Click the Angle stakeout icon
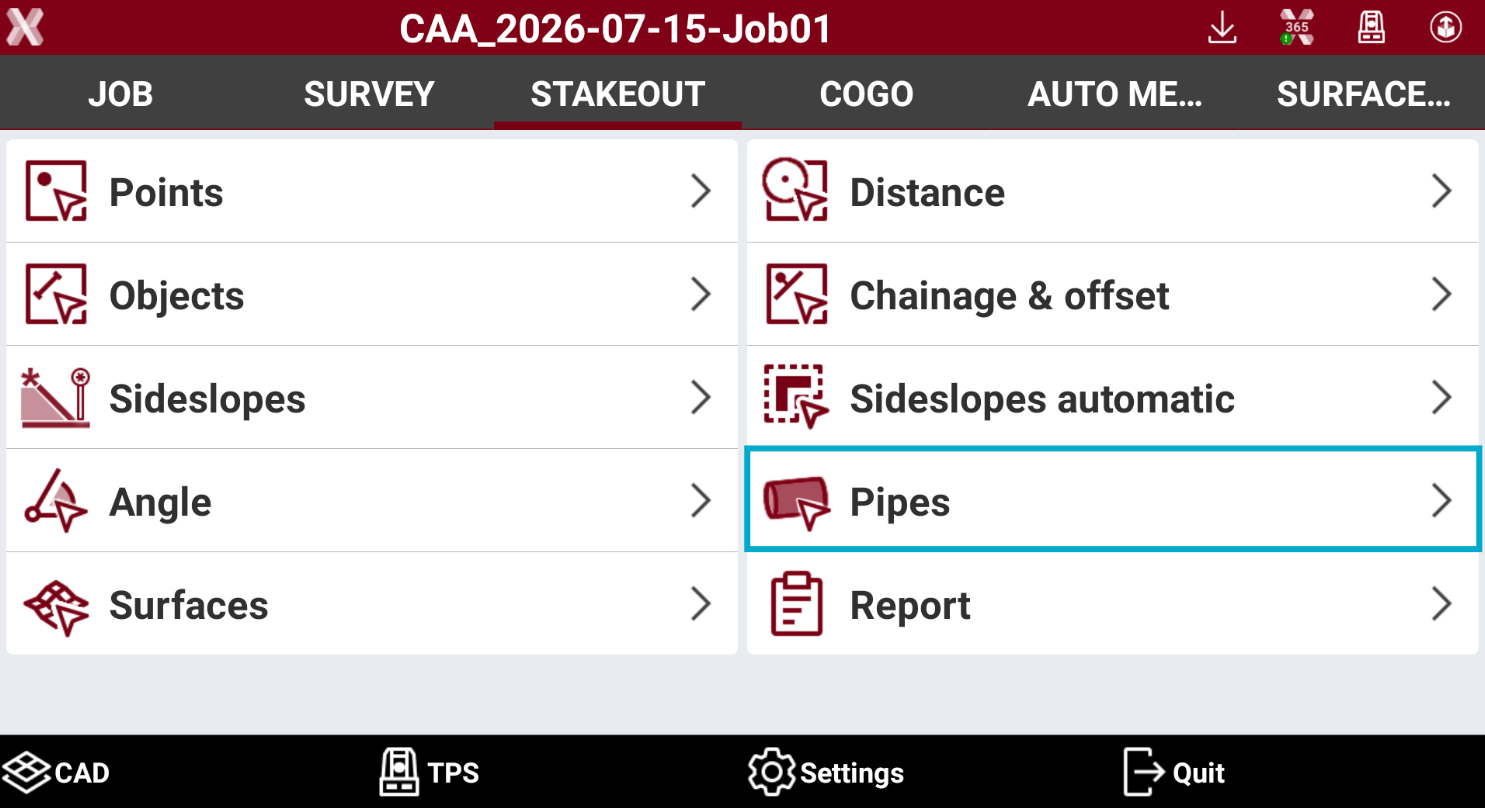The height and width of the screenshot is (808, 1485). coord(56,501)
